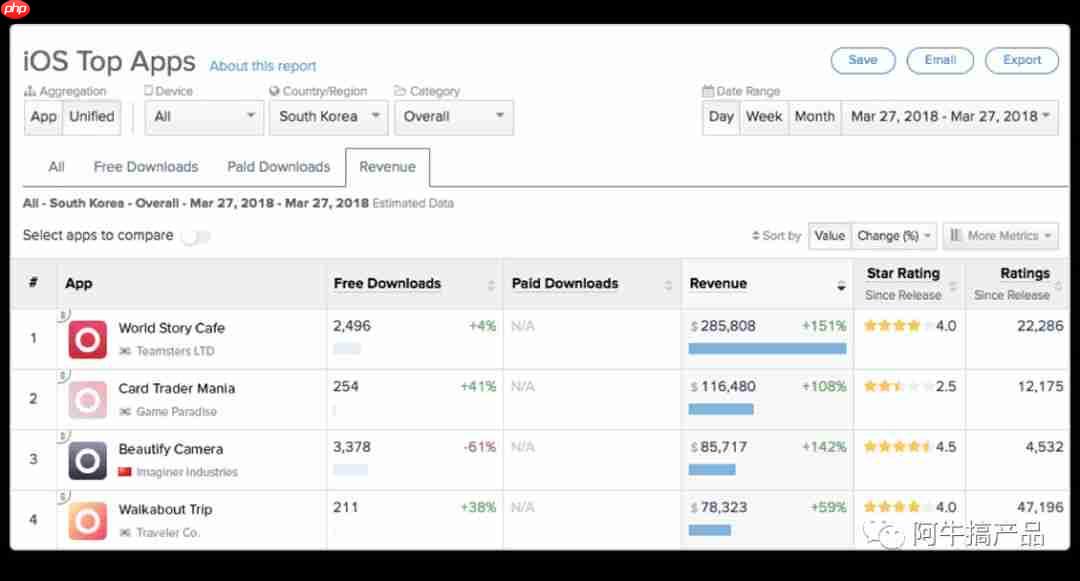Click World Story Cafe revenue bar
The width and height of the screenshot is (1080, 581).
tap(767, 348)
